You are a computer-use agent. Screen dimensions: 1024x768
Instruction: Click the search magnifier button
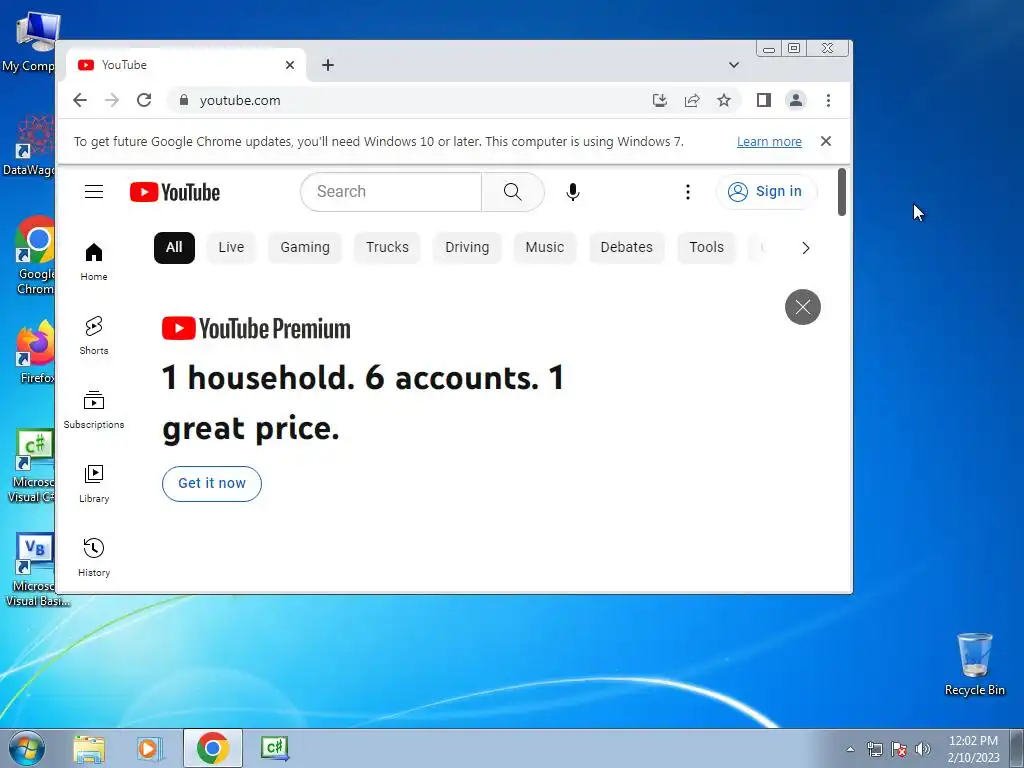(x=513, y=191)
